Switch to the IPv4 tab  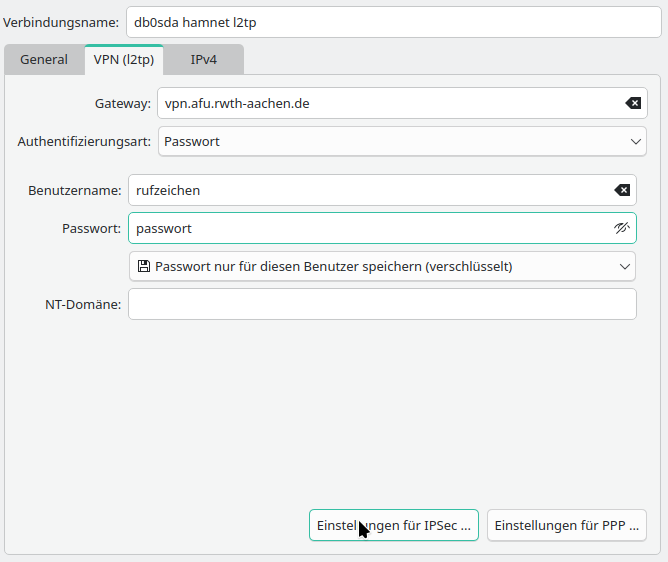pyautogui.click(x=204, y=60)
